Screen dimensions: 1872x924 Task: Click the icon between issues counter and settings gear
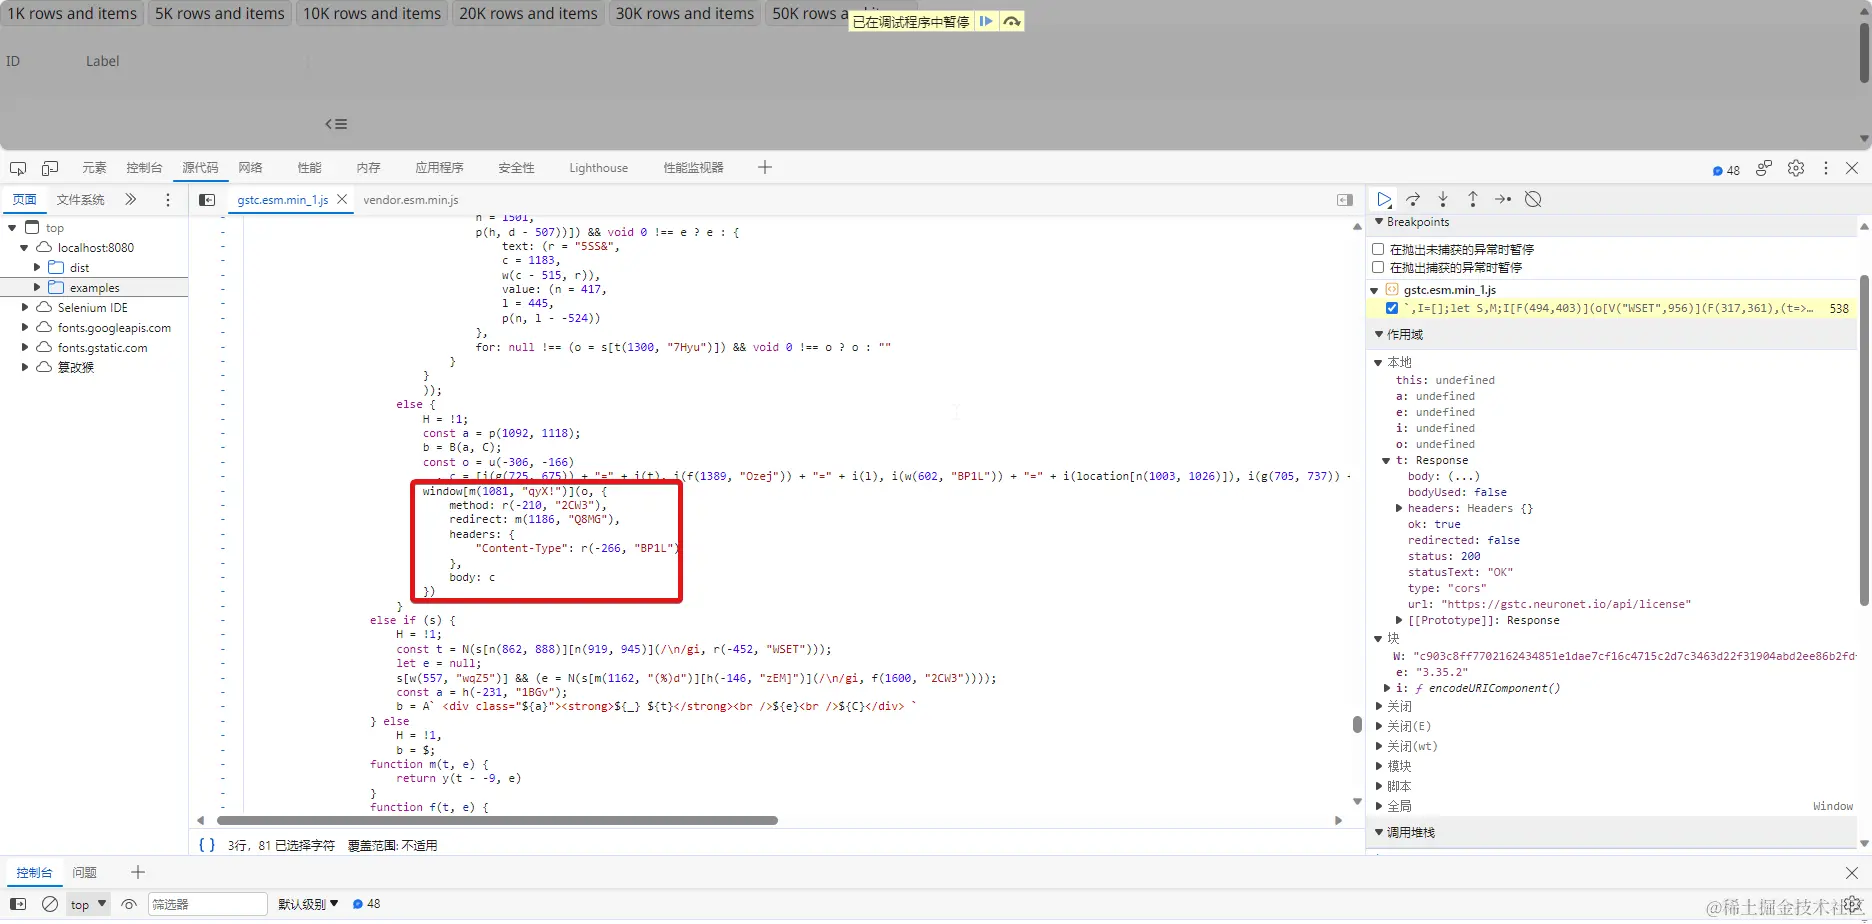coord(1764,168)
